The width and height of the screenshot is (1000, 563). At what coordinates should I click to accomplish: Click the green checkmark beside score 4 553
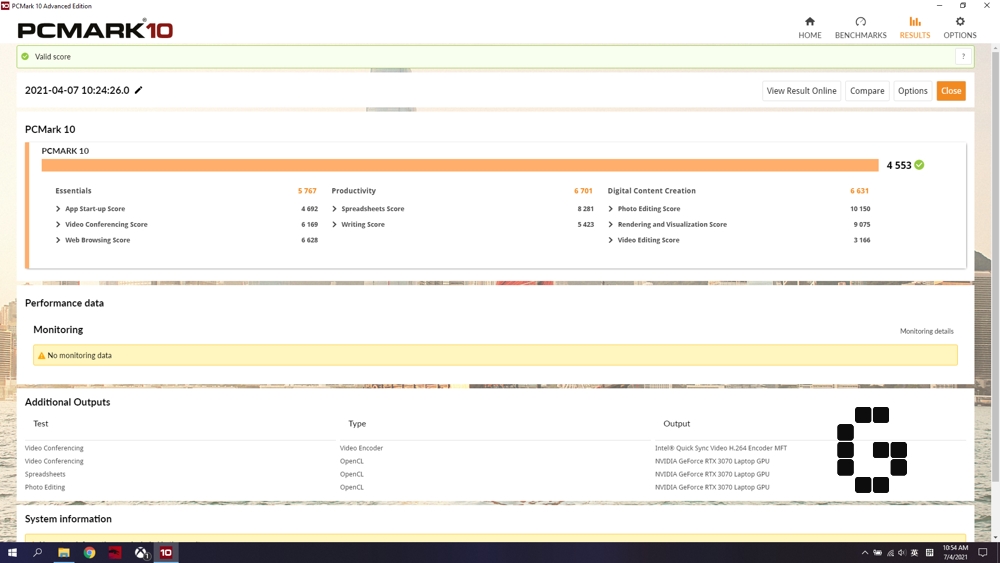coord(919,165)
